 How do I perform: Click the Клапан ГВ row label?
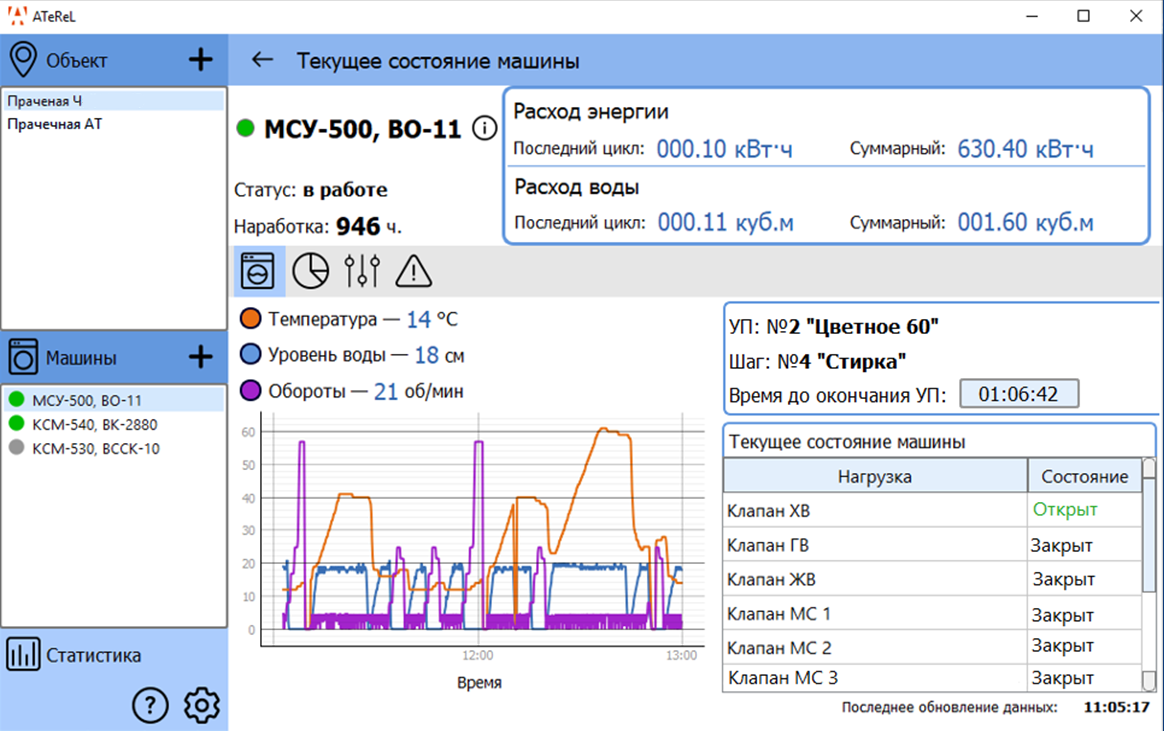point(768,545)
